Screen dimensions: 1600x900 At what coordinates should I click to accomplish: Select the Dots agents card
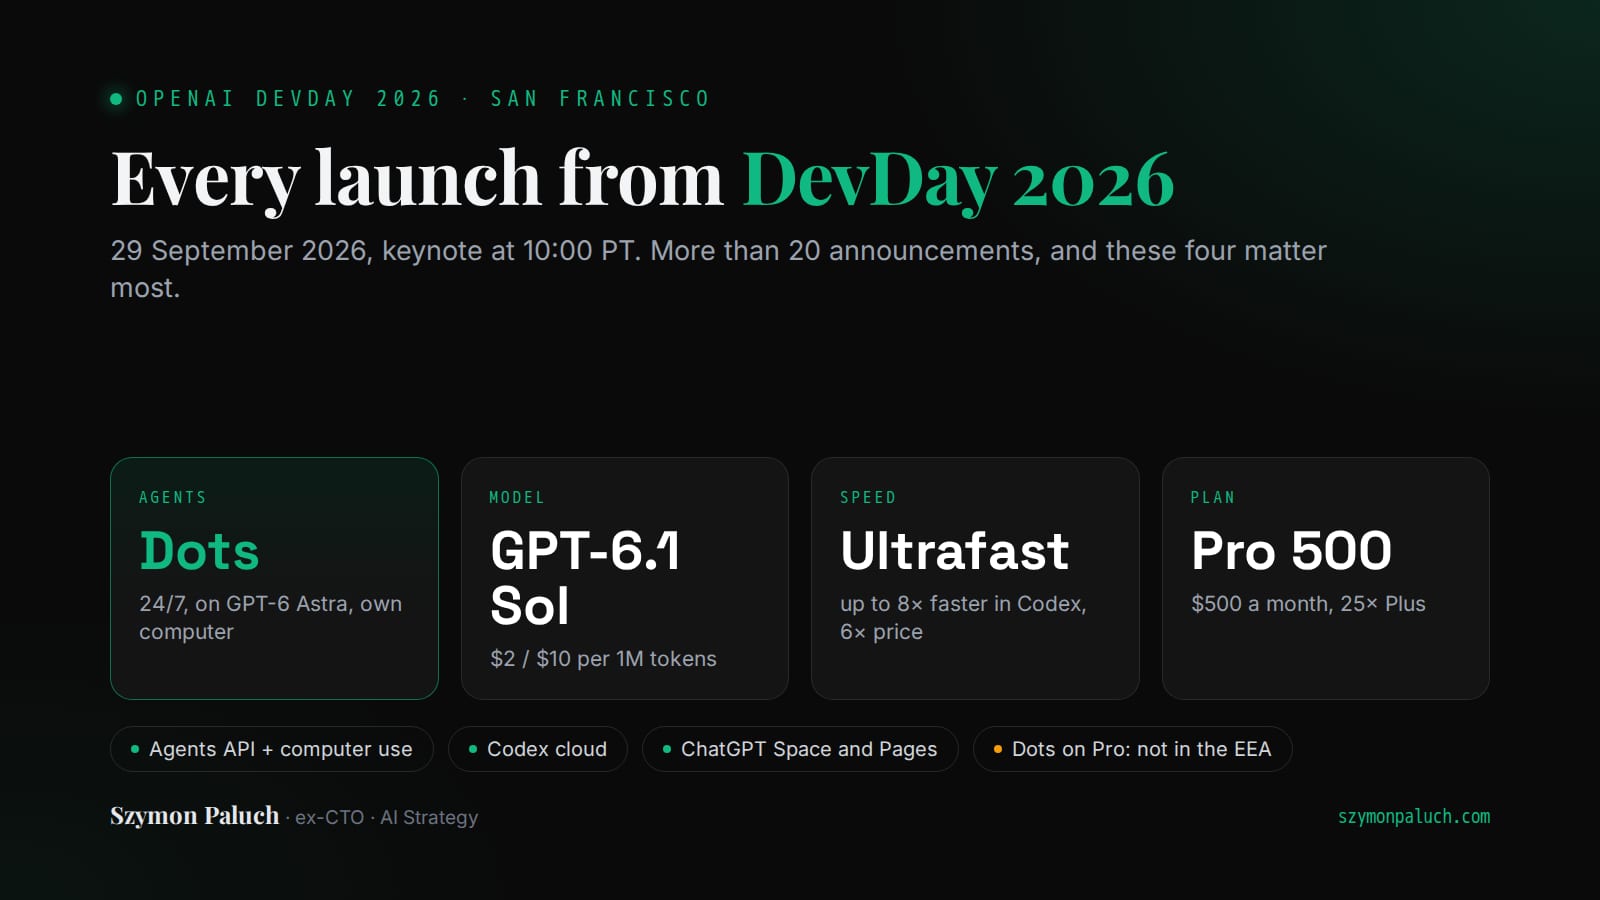click(x=274, y=578)
